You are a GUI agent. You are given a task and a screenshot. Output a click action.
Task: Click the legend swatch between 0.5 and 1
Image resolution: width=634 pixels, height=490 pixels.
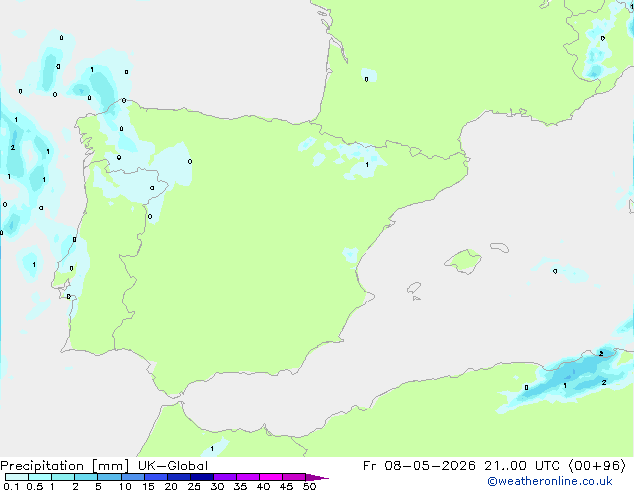coord(40,477)
